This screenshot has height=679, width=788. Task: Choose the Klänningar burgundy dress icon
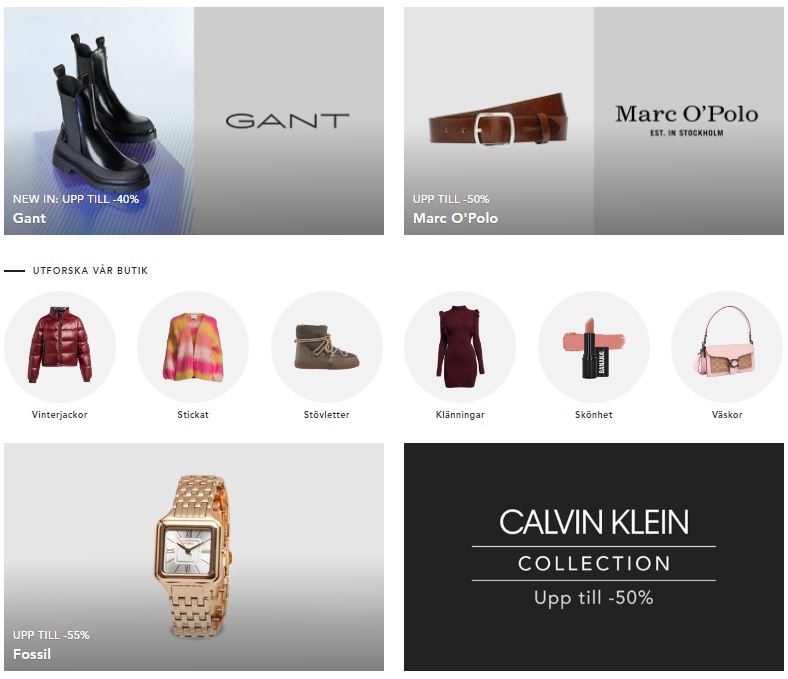pos(460,346)
